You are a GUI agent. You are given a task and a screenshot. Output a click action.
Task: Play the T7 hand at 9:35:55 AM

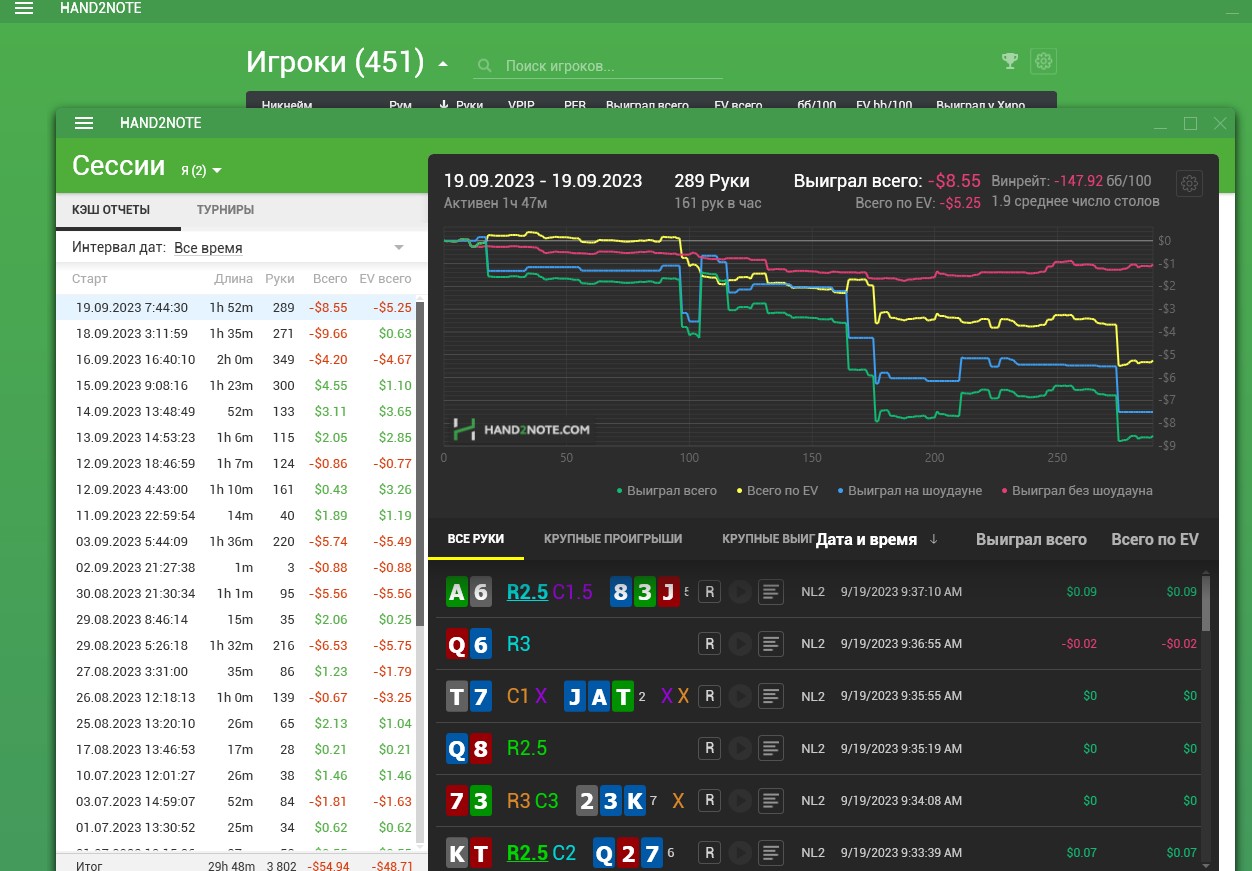(x=739, y=696)
